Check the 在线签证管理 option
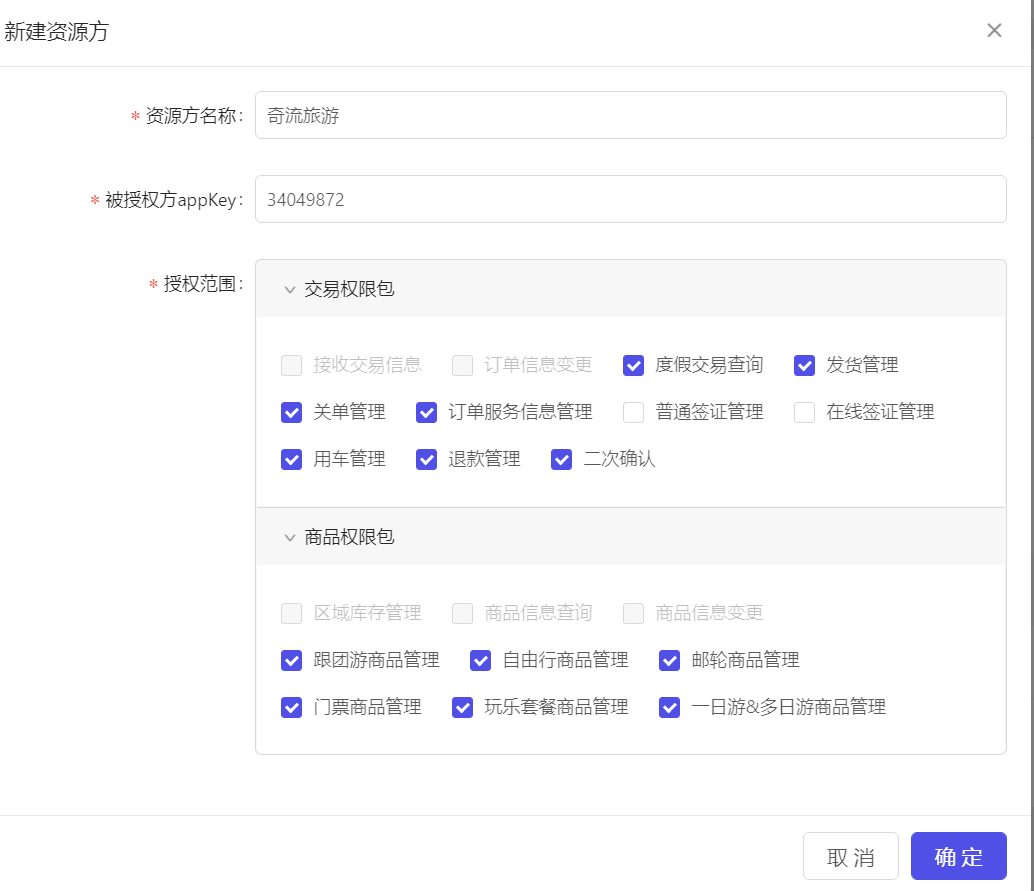Screen dimensions: 1034x891 click(805, 412)
